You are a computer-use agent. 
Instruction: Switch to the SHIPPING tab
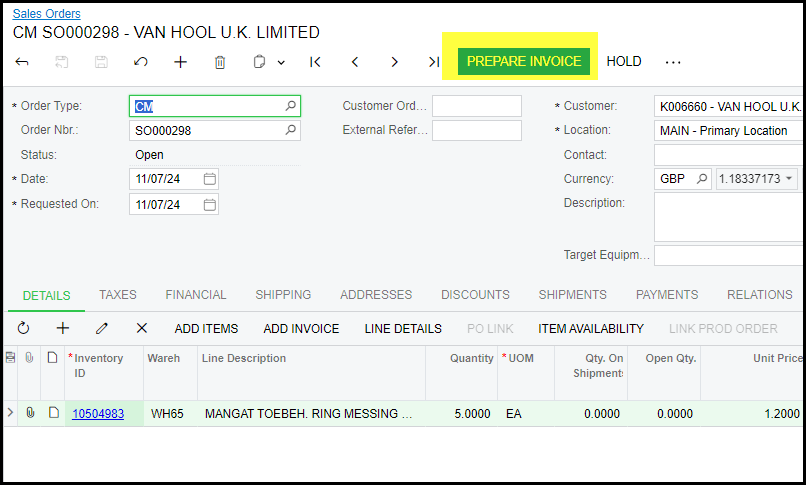point(283,295)
